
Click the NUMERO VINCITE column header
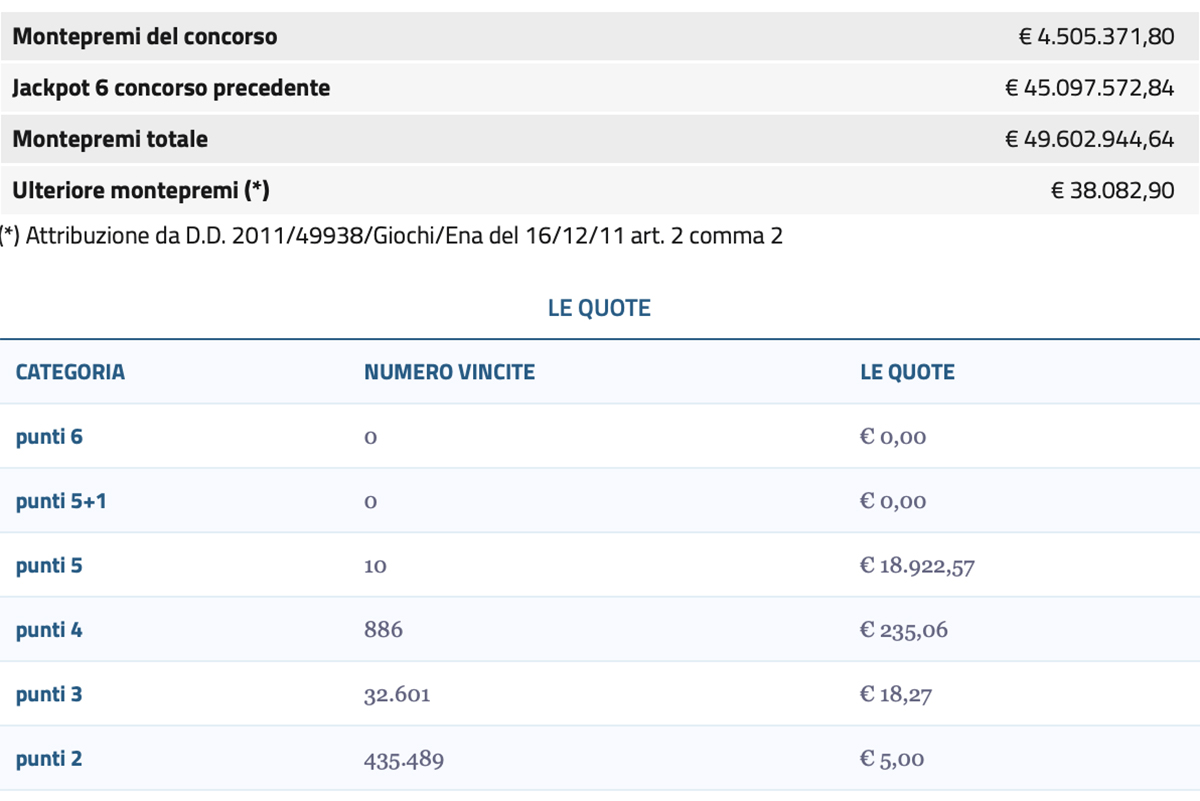[449, 372]
